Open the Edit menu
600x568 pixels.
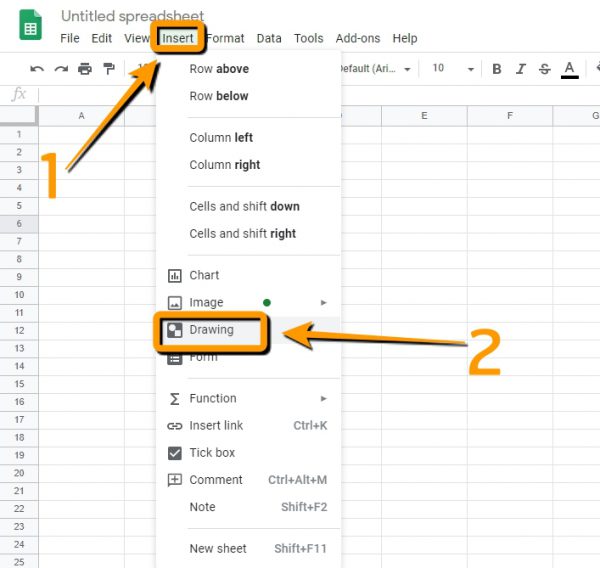click(x=101, y=38)
